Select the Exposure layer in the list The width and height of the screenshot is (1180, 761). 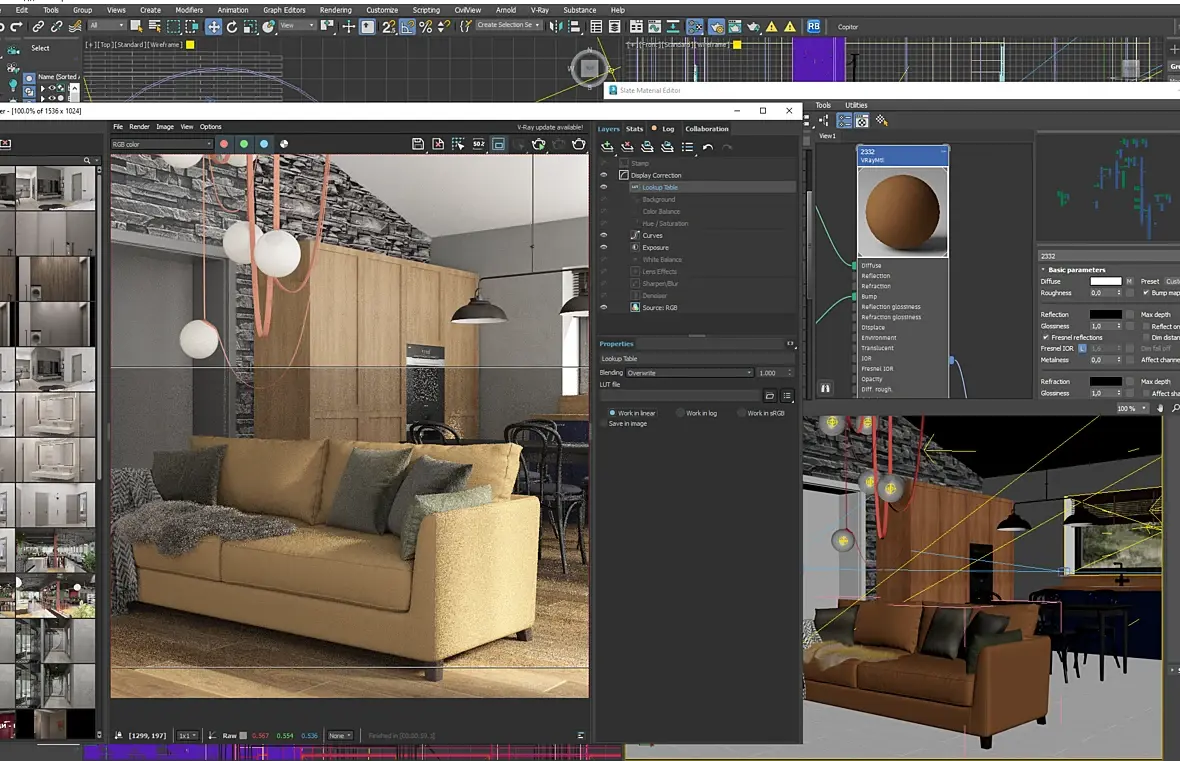click(x=655, y=247)
